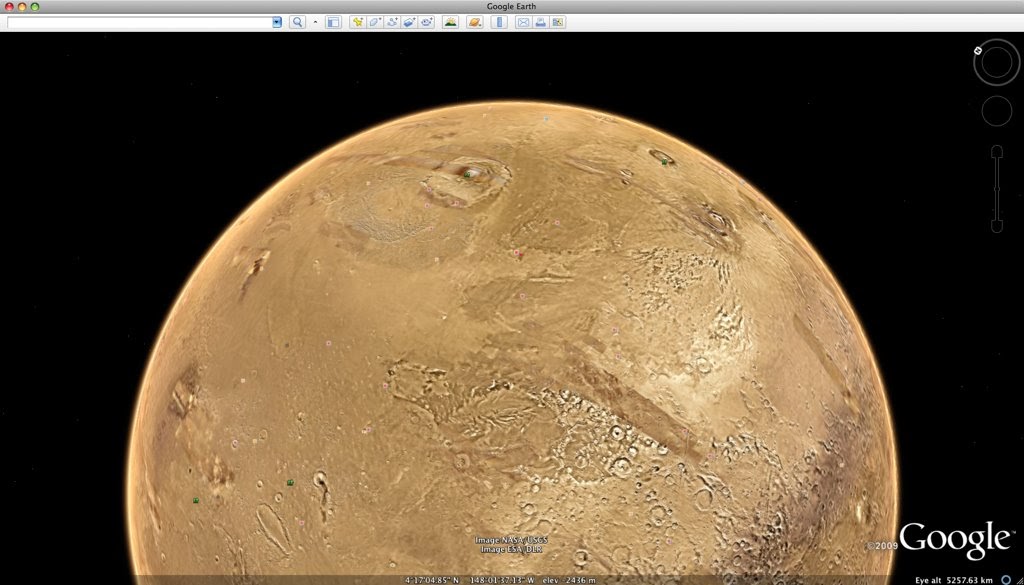
Task: Email the current view
Action: 523,21
